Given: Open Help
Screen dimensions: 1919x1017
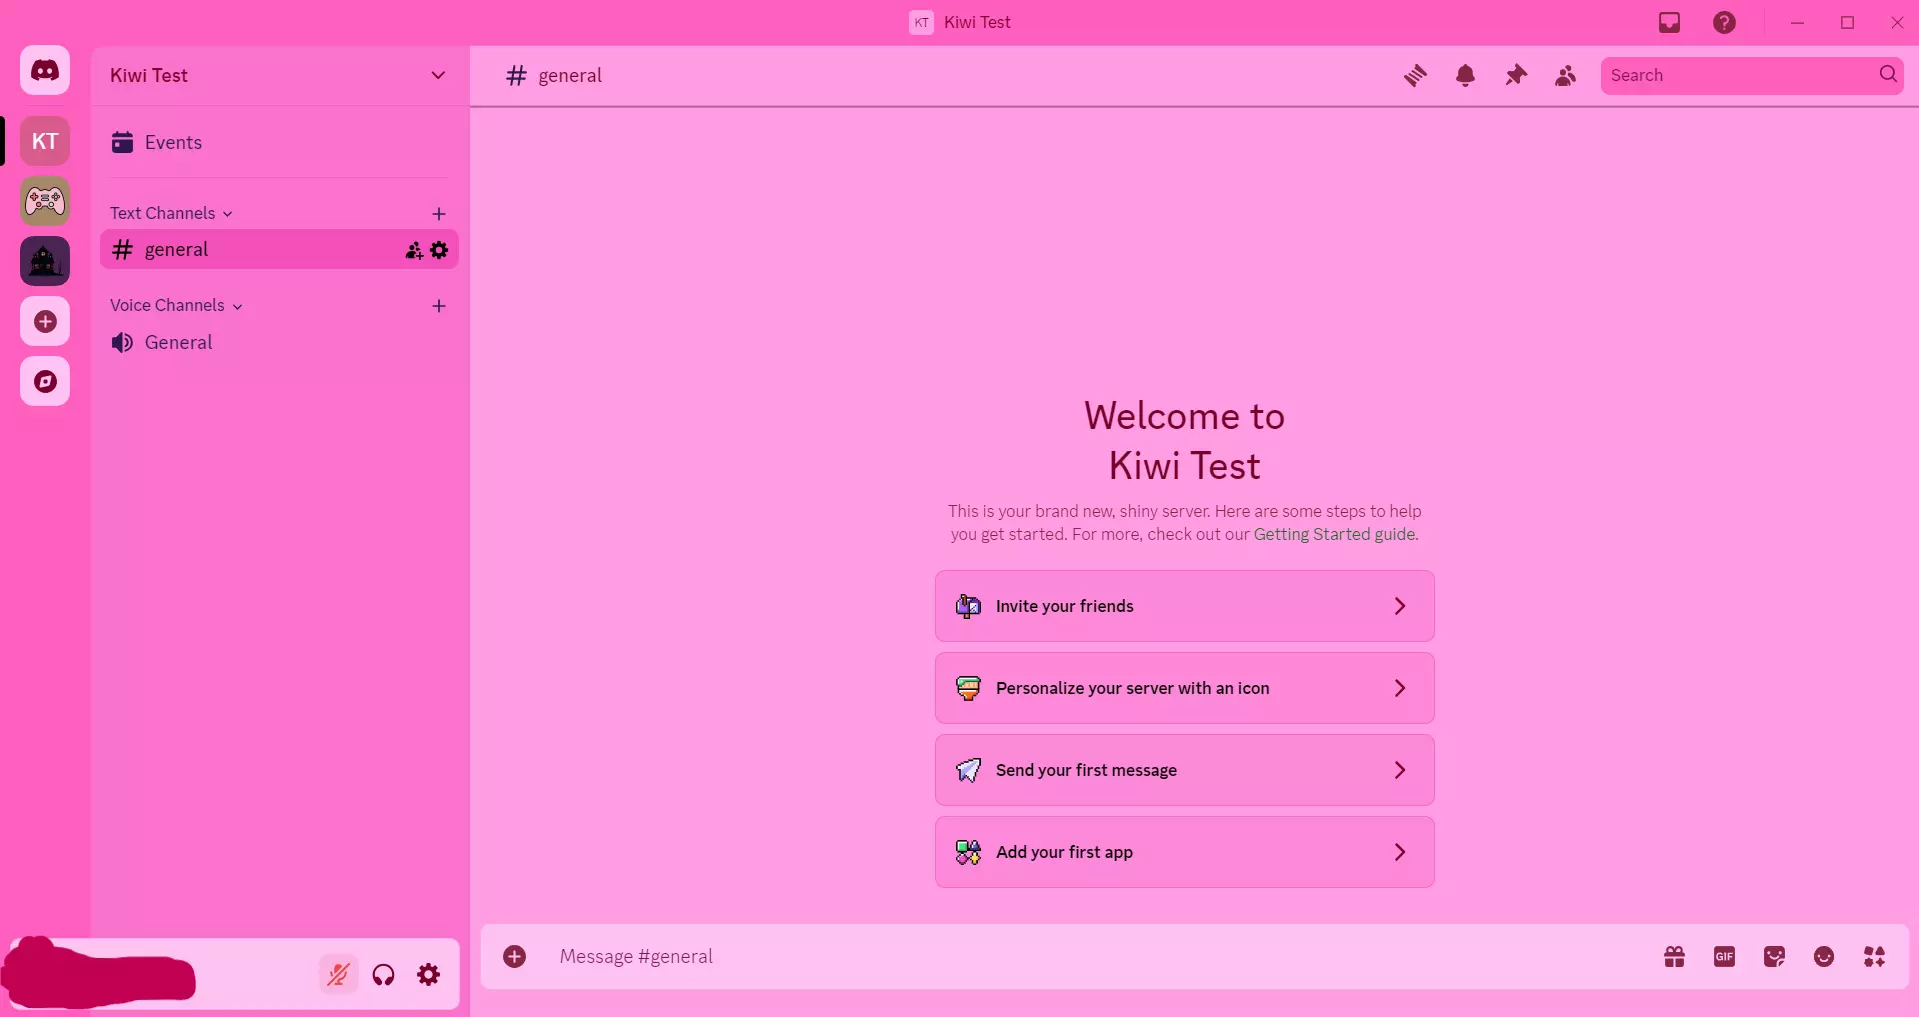Looking at the screenshot, I should [1724, 22].
